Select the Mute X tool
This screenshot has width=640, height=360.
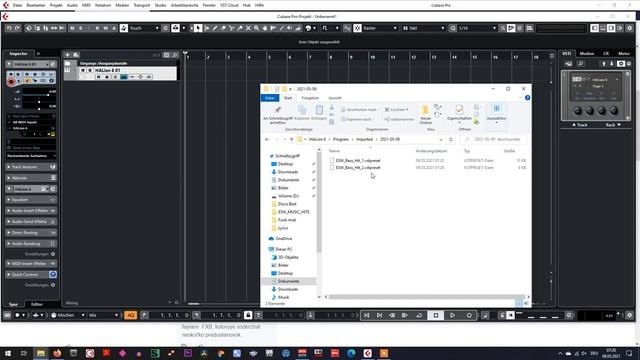pyautogui.click(x=248, y=28)
